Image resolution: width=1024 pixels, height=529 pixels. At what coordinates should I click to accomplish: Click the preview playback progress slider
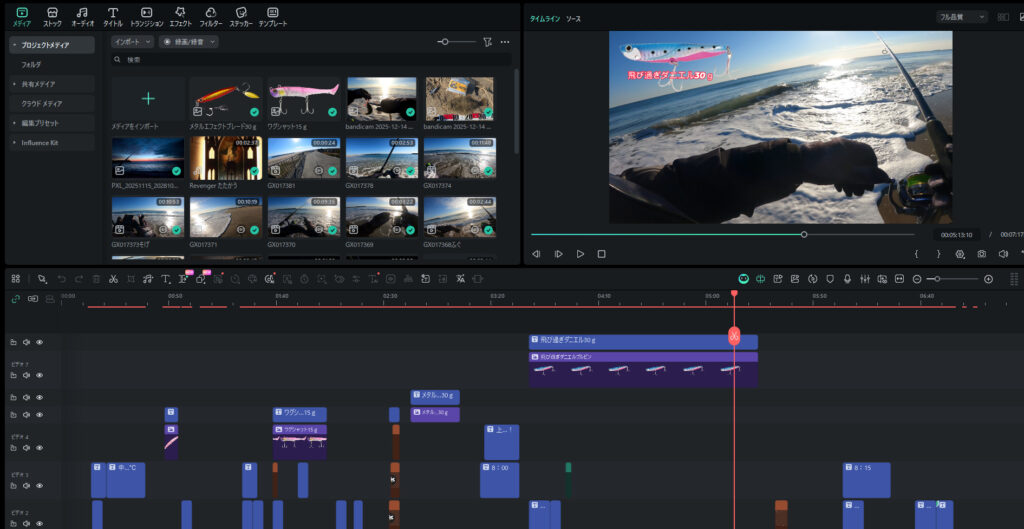[x=804, y=234]
